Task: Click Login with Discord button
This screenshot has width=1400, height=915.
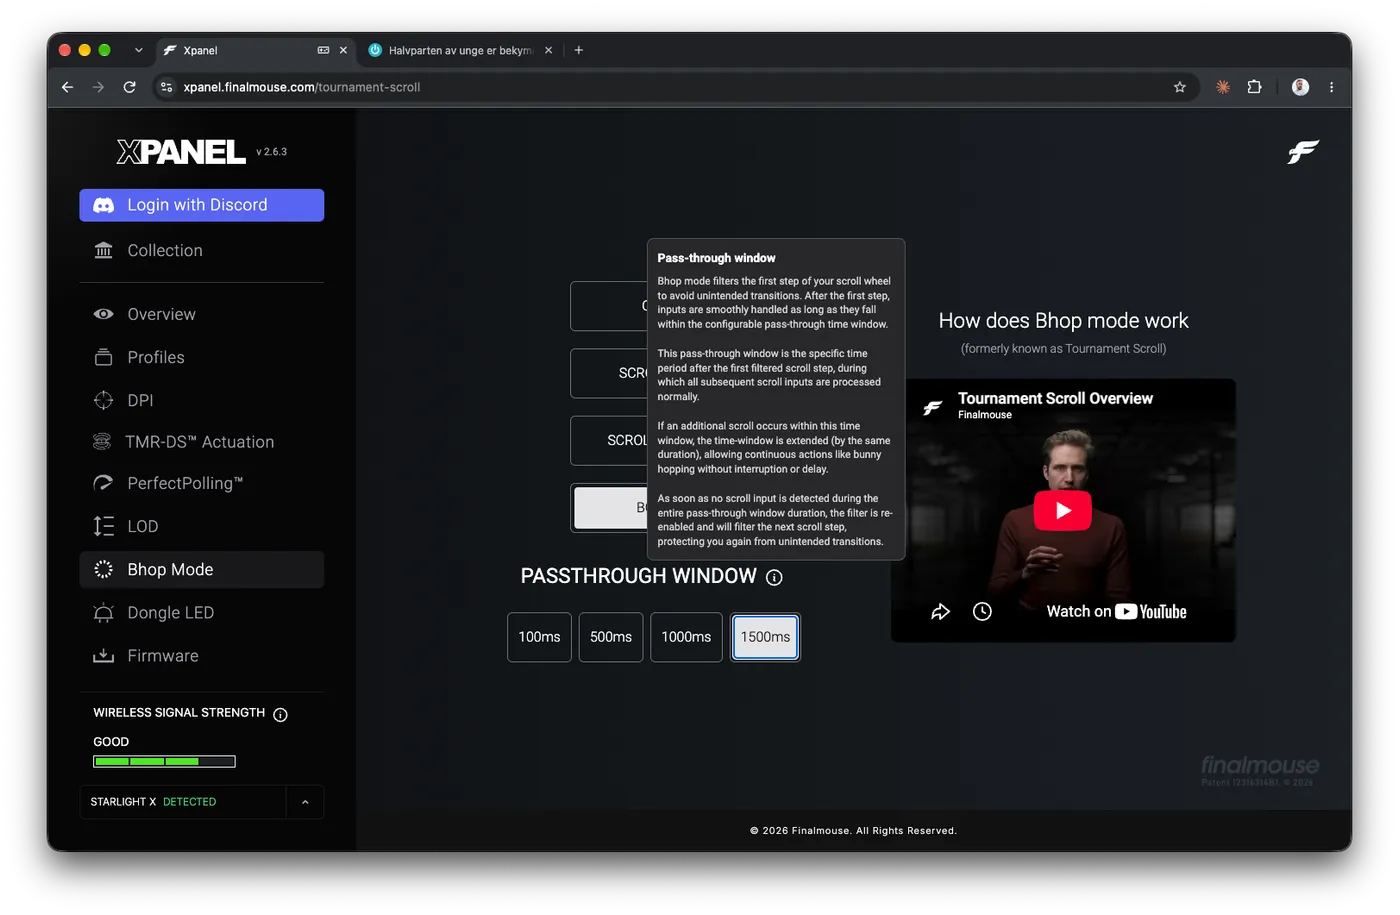Action: (x=202, y=205)
